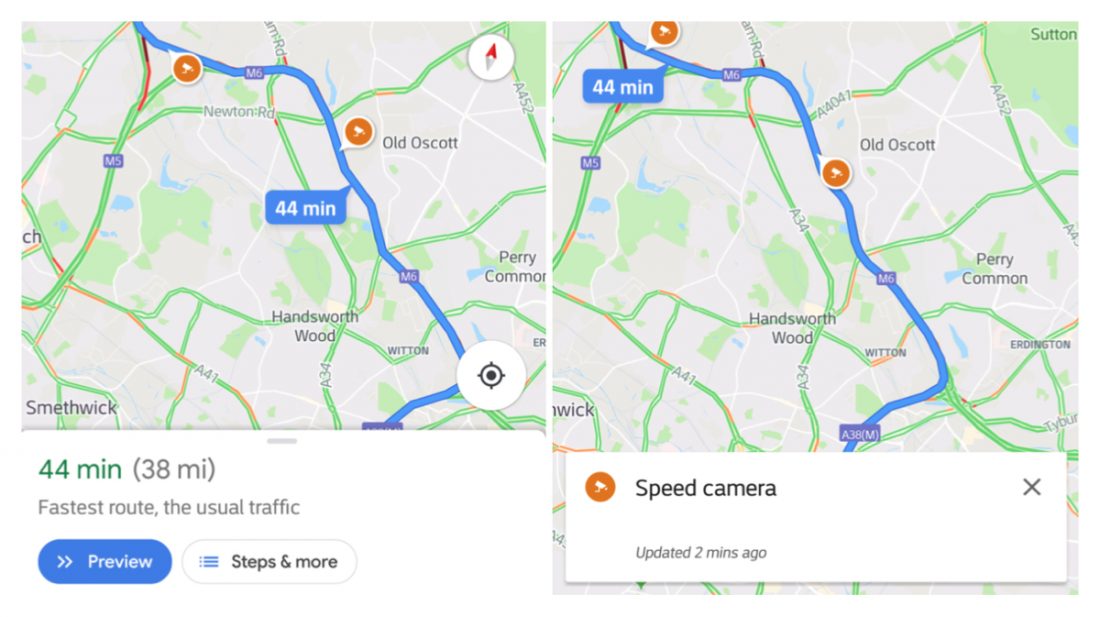Tap the M5 road badge on right map
Screen dimensions: 1100x617
tap(591, 163)
